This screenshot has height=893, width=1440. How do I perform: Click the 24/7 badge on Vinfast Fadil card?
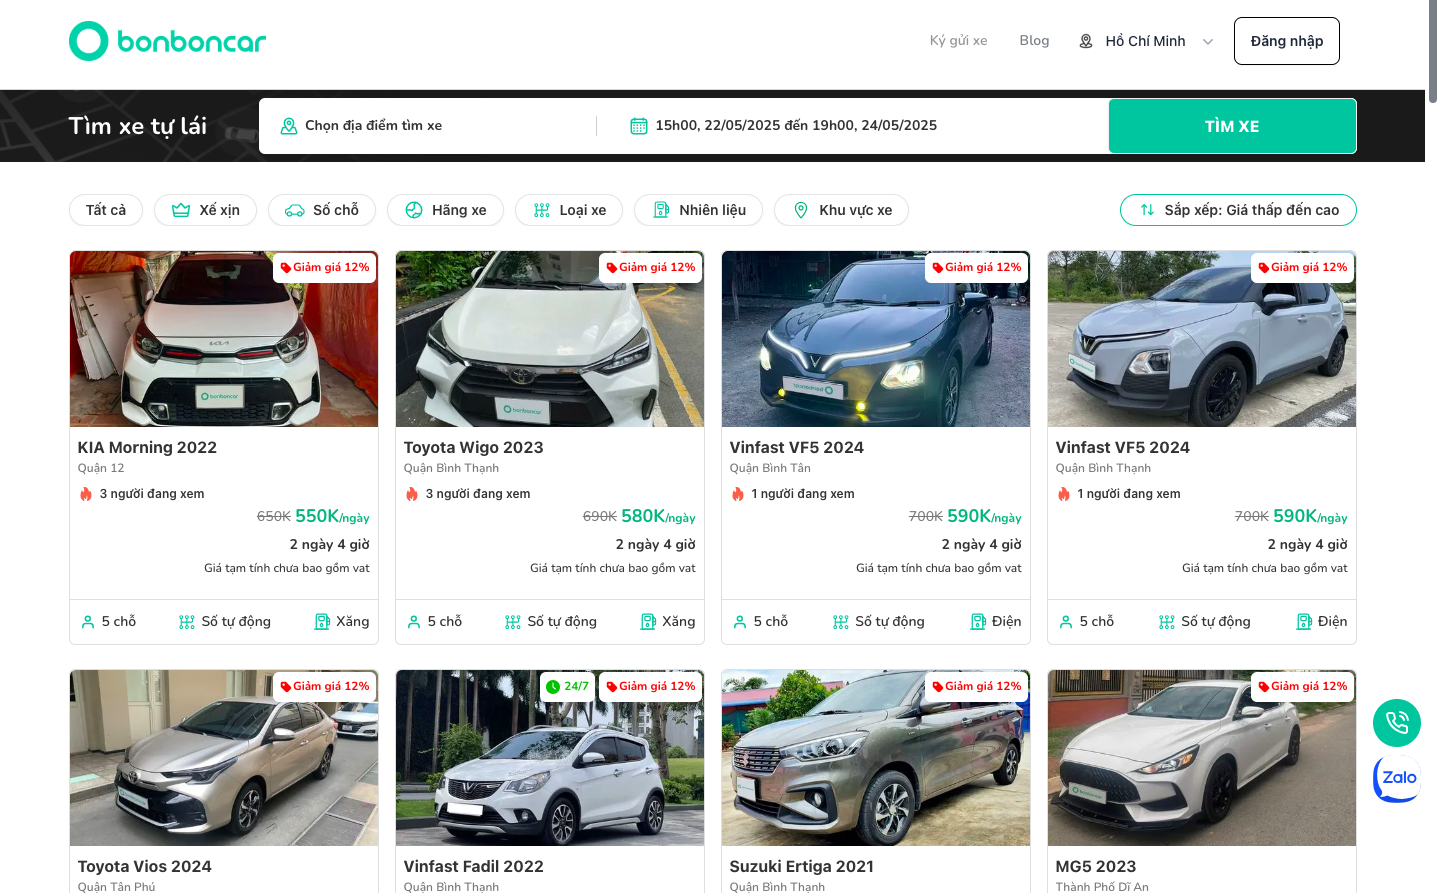pos(567,686)
